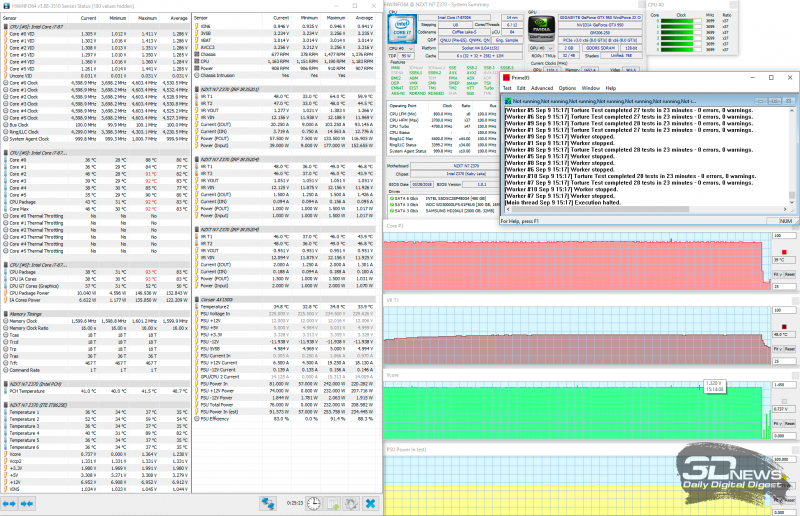Screen dimensions: 800x516
Task: Click the Memory Clock sensor row icon
Action: [x=6, y=321]
